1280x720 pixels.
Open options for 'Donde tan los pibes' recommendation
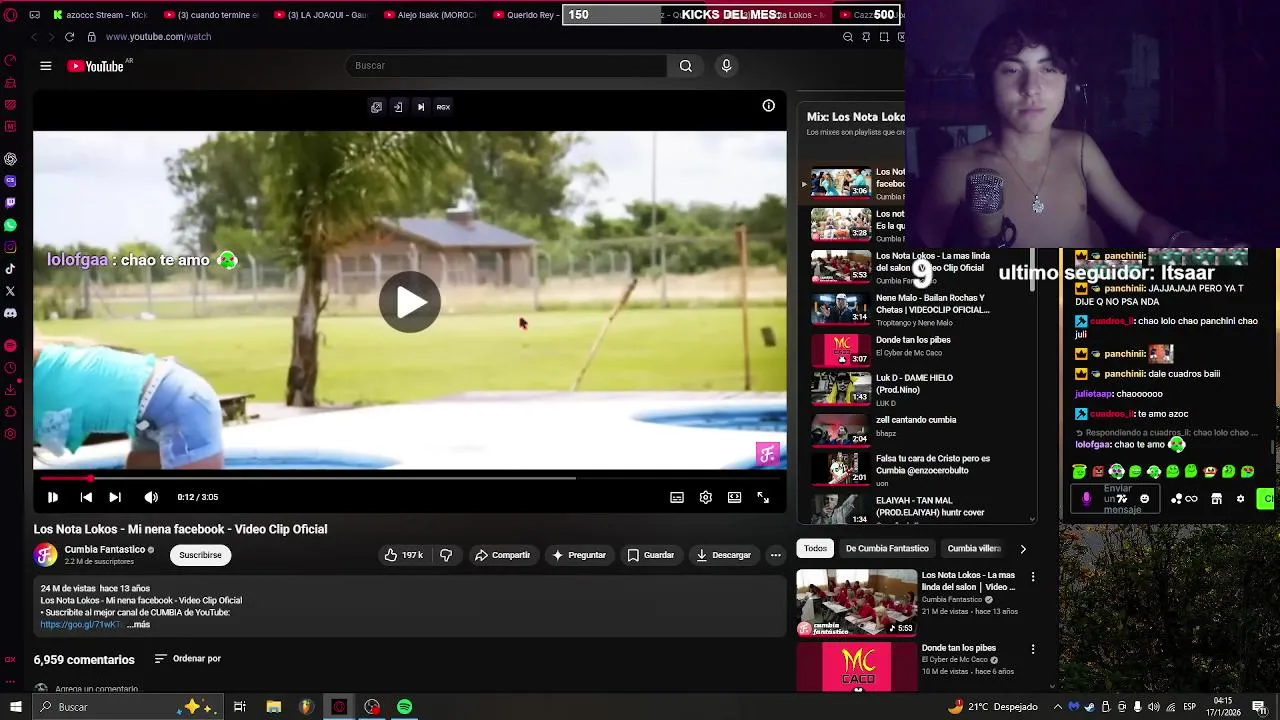click(1033, 649)
